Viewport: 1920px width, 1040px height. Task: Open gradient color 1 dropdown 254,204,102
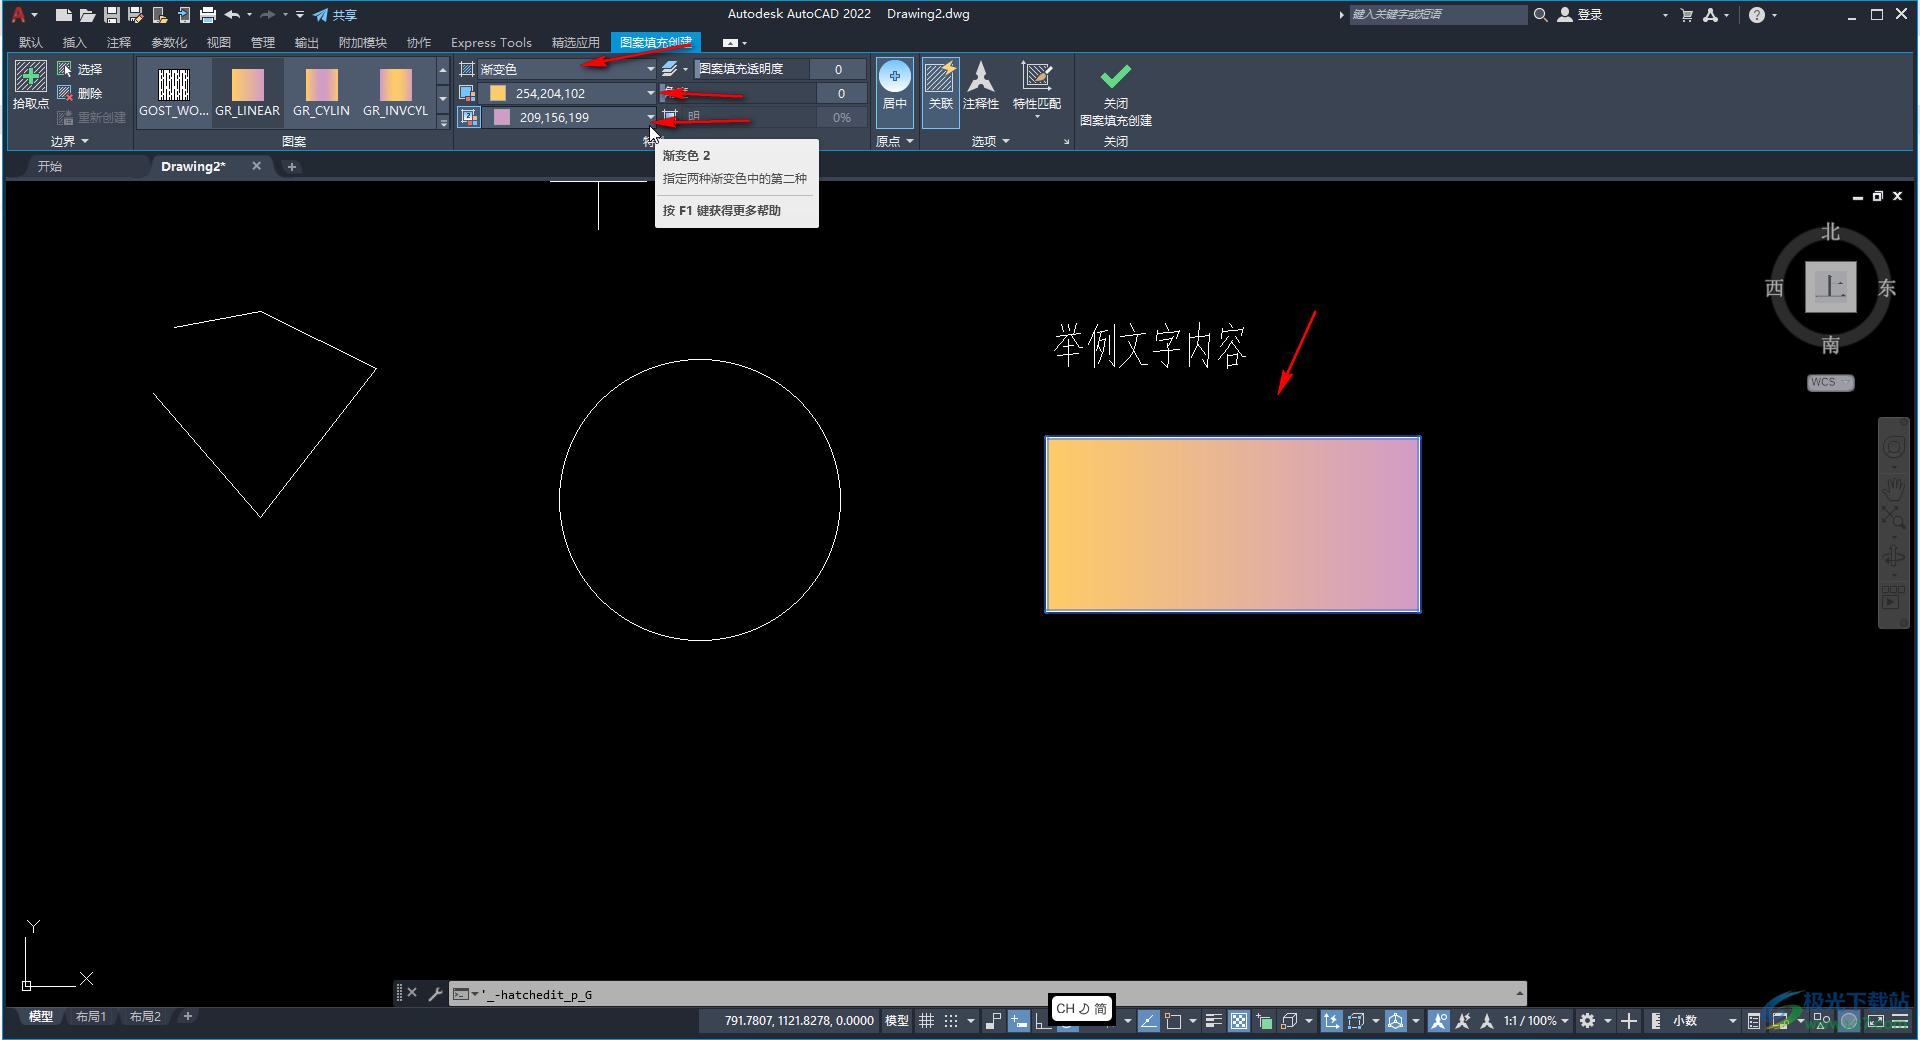[566, 93]
